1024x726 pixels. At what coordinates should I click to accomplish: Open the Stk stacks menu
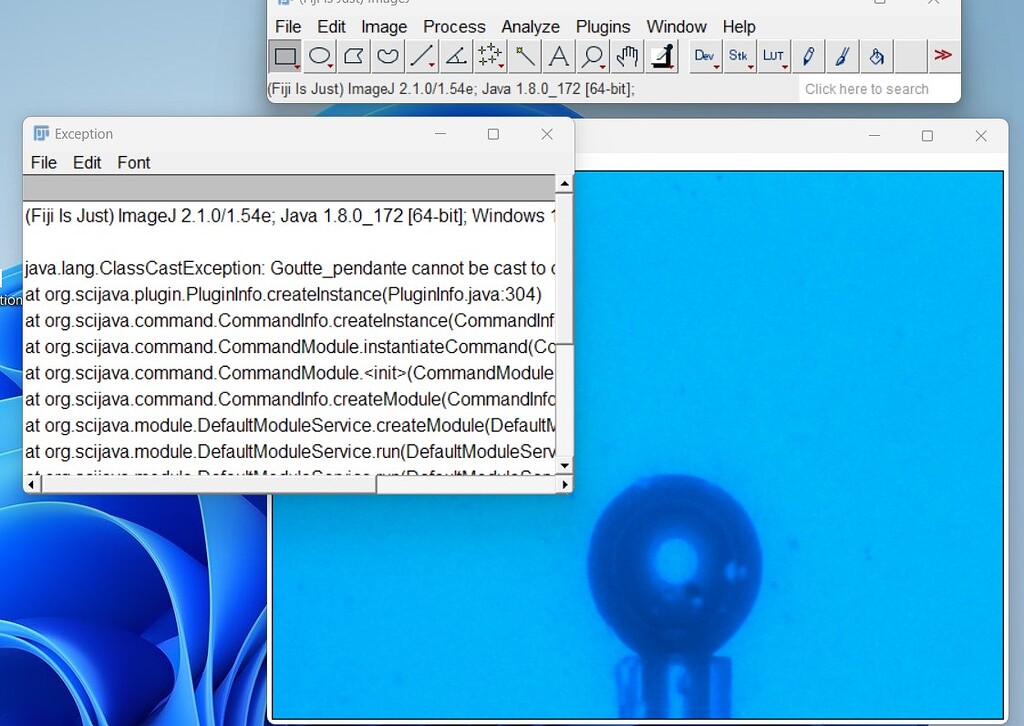point(738,56)
